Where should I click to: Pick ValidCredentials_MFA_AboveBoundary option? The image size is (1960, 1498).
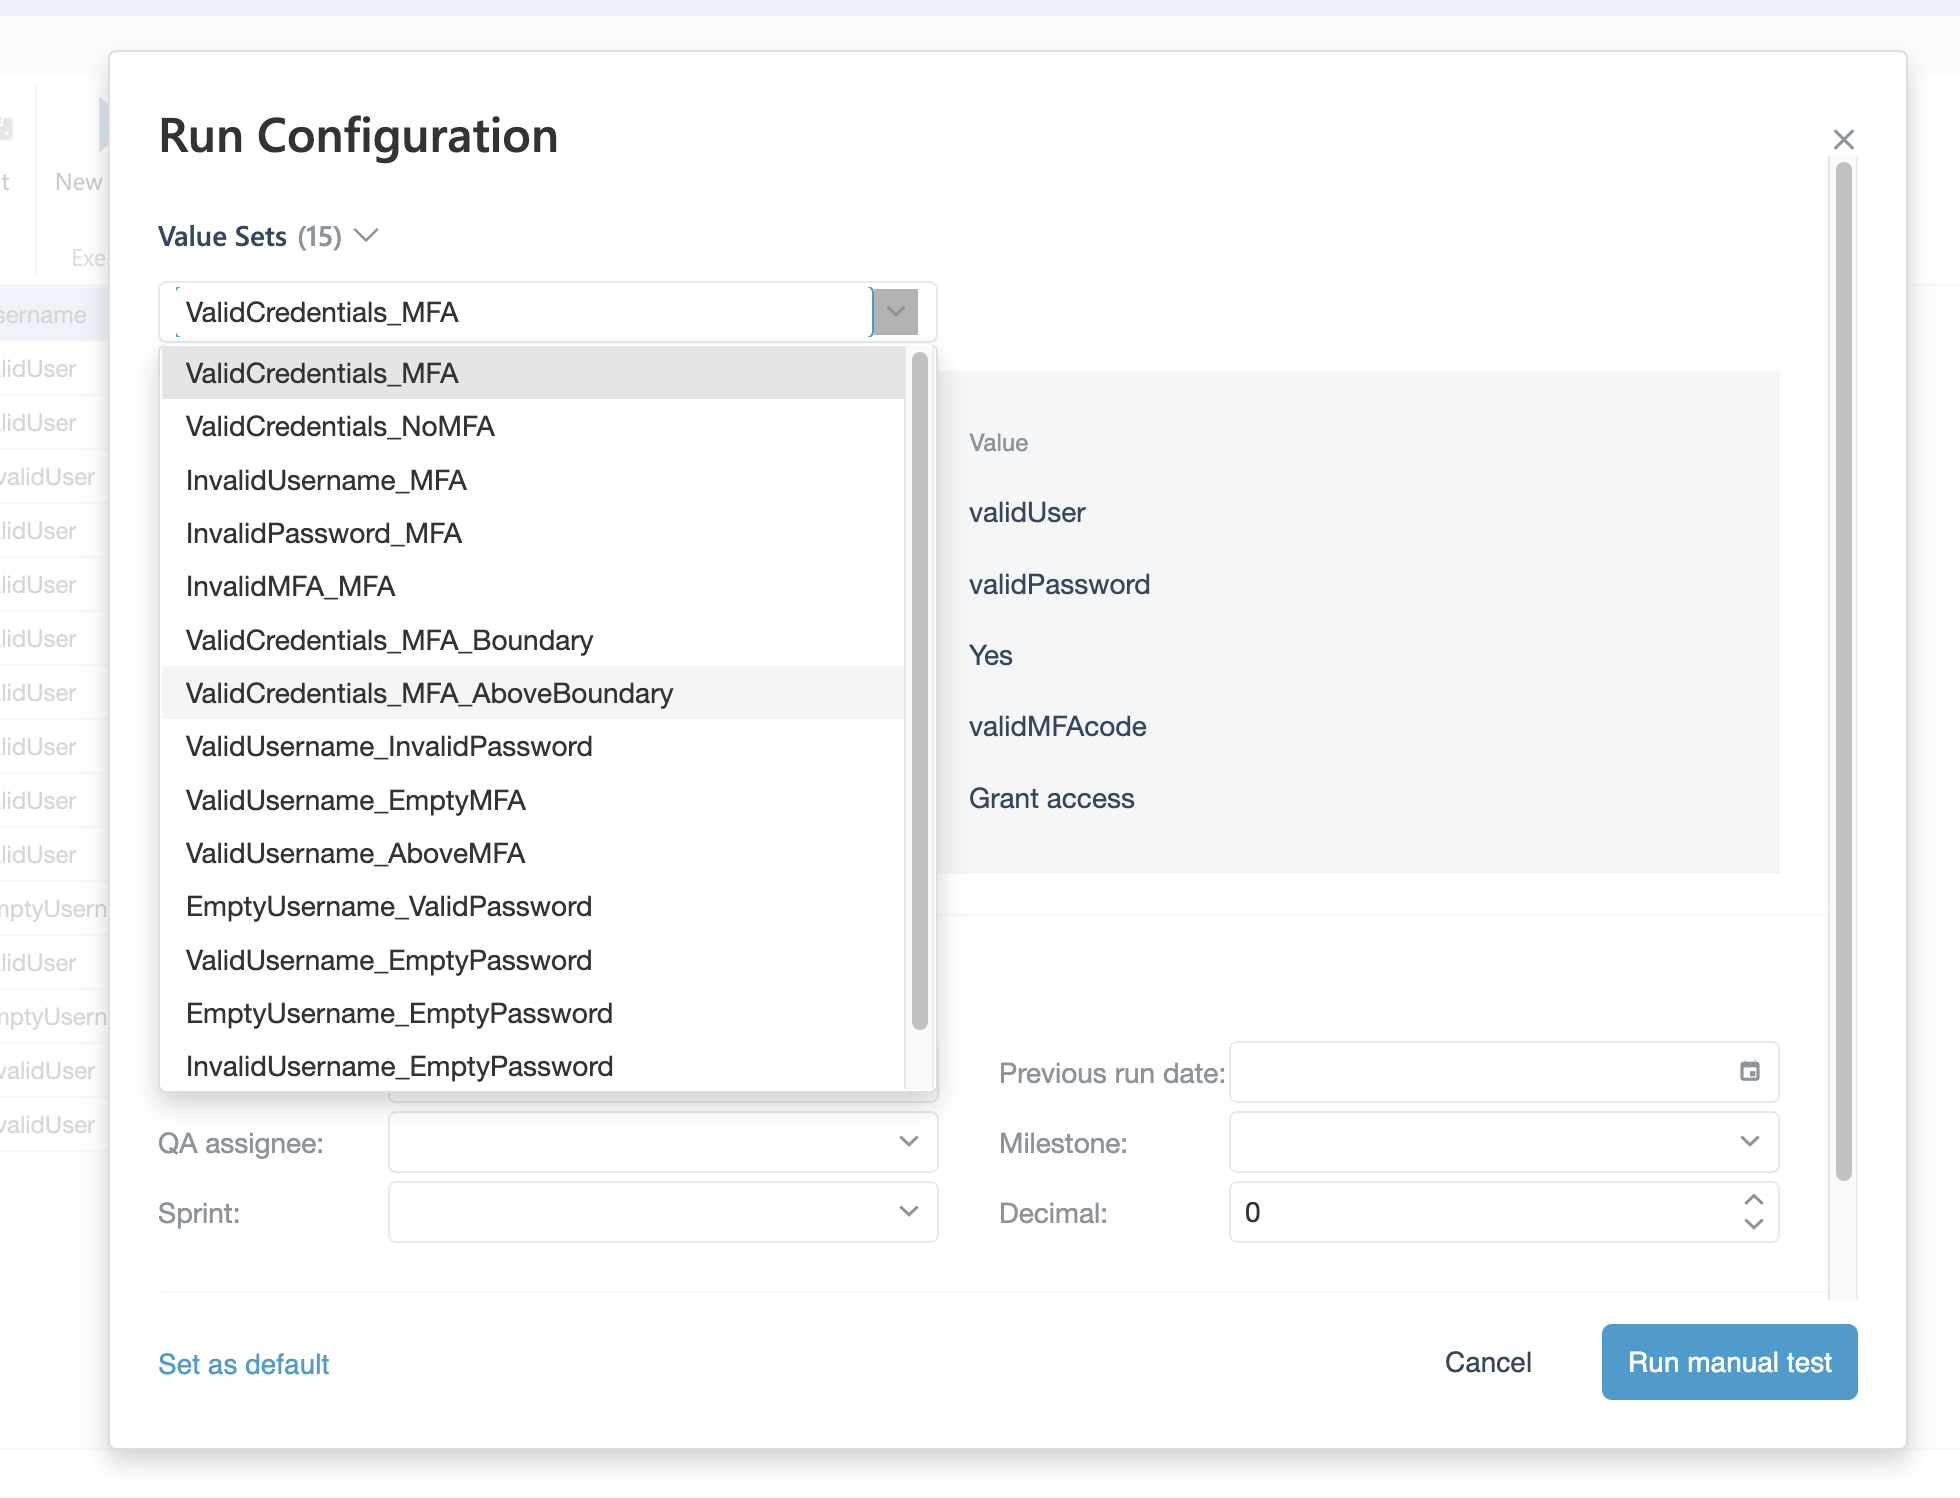click(429, 693)
